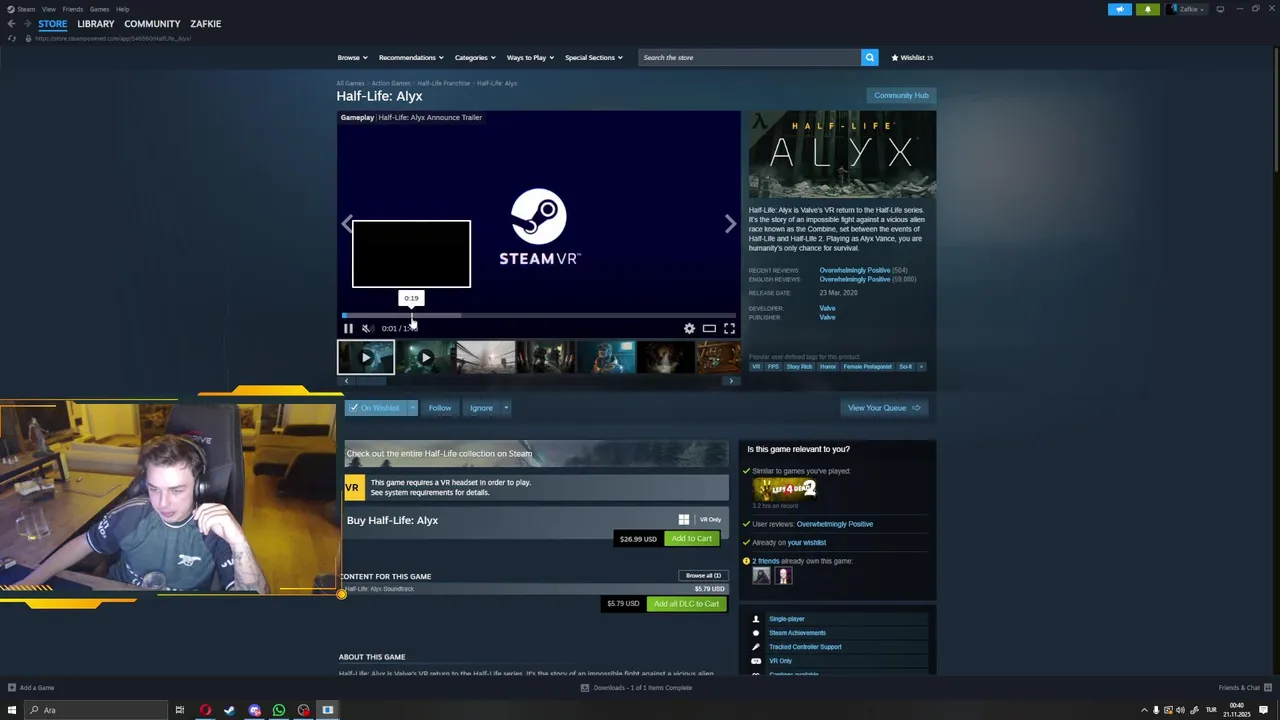Open Task View in the taskbar
Screen dimensions: 1280x720
click(180, 710)
